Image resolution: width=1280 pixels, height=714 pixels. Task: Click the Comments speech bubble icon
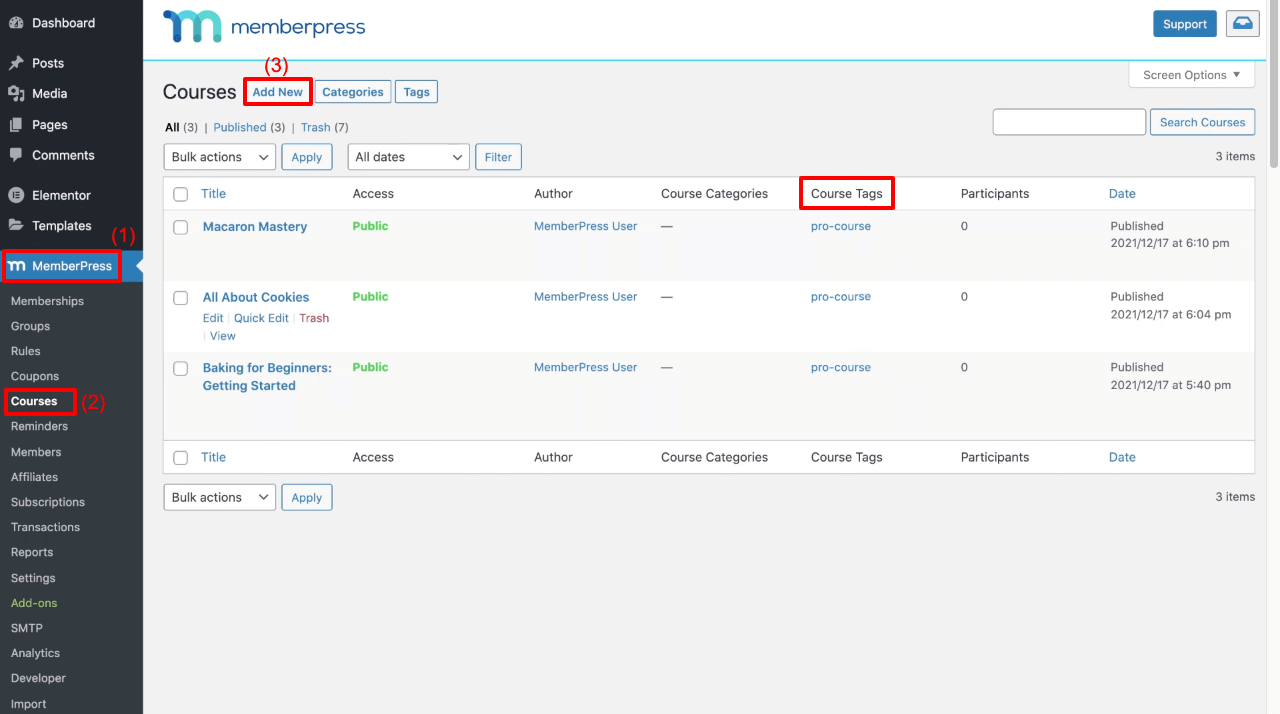(16, 155)
